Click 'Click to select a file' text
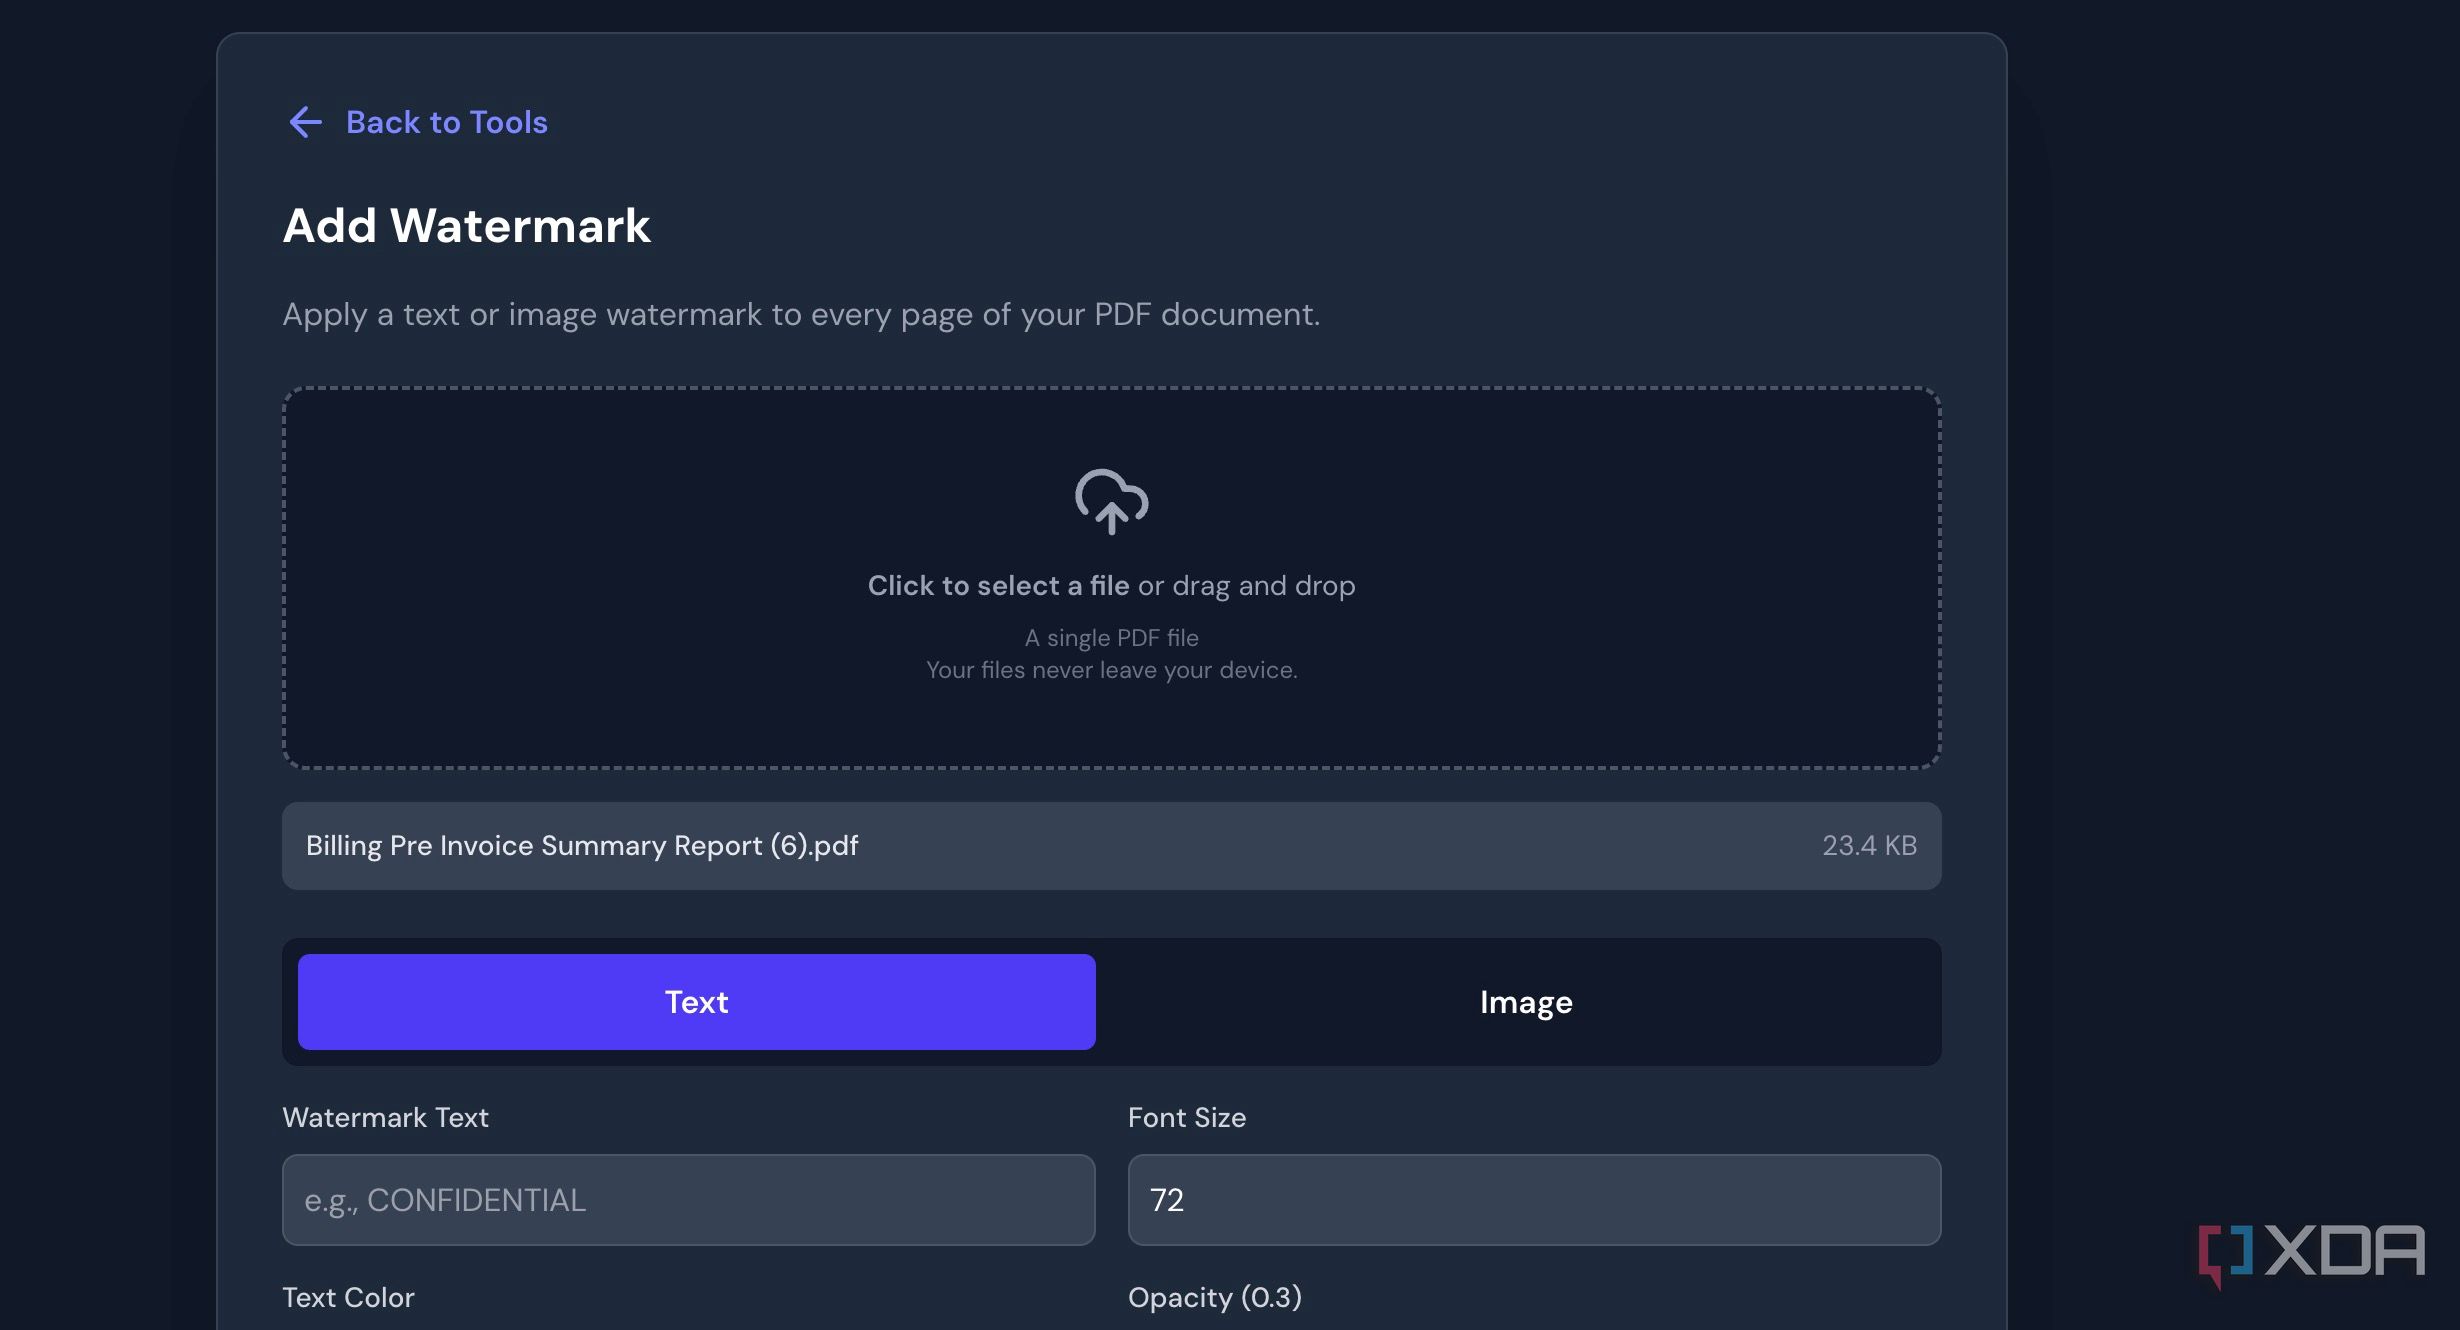The image size is (2460, 1330). pos(998,586)
